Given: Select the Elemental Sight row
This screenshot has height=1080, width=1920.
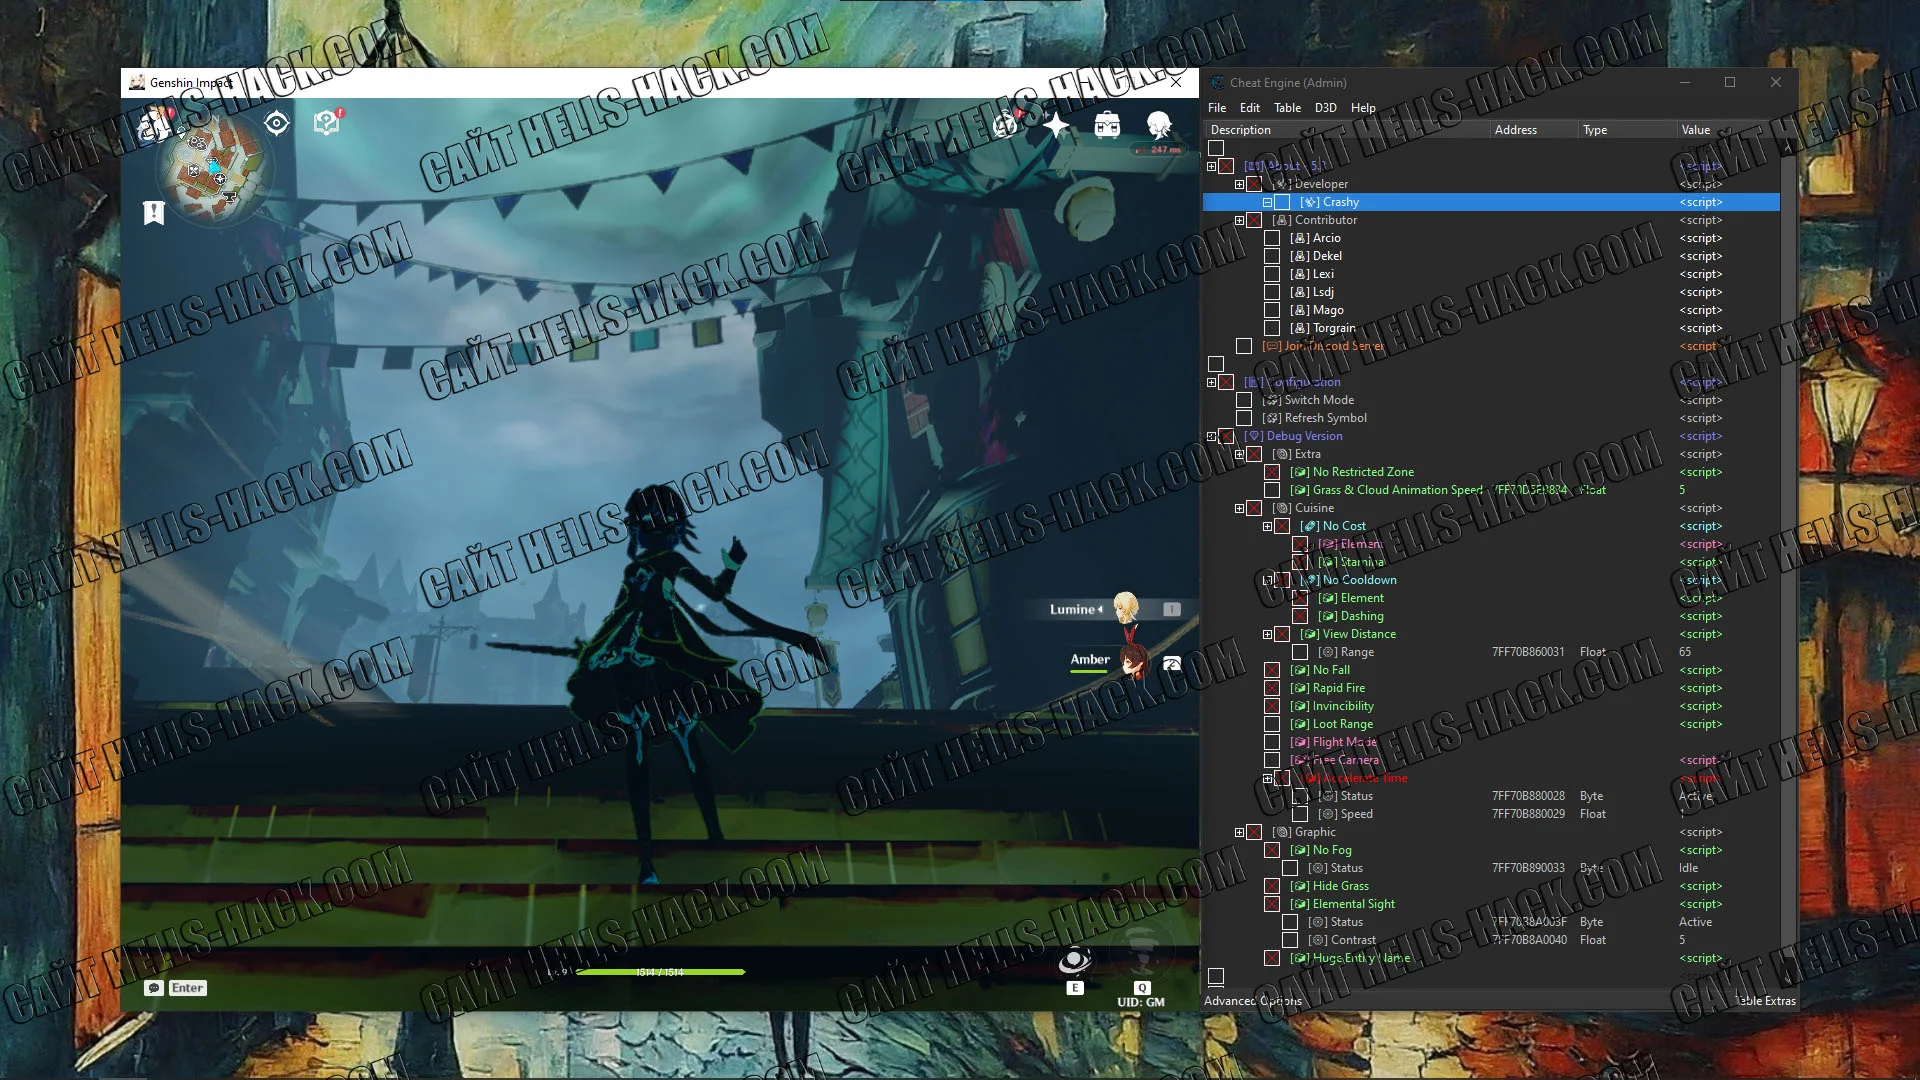Looking at the screenshot, I should click(x=1491, y=904).
